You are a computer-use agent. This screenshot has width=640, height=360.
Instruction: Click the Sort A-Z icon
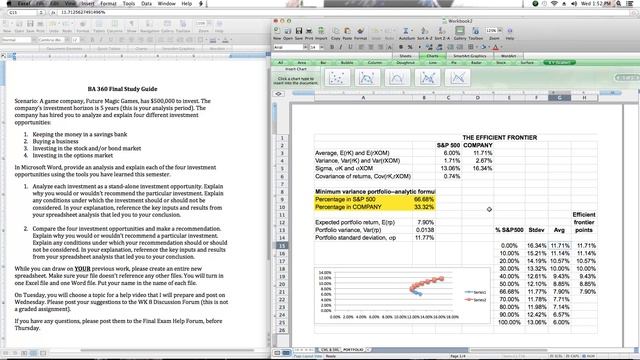point(424,31)
